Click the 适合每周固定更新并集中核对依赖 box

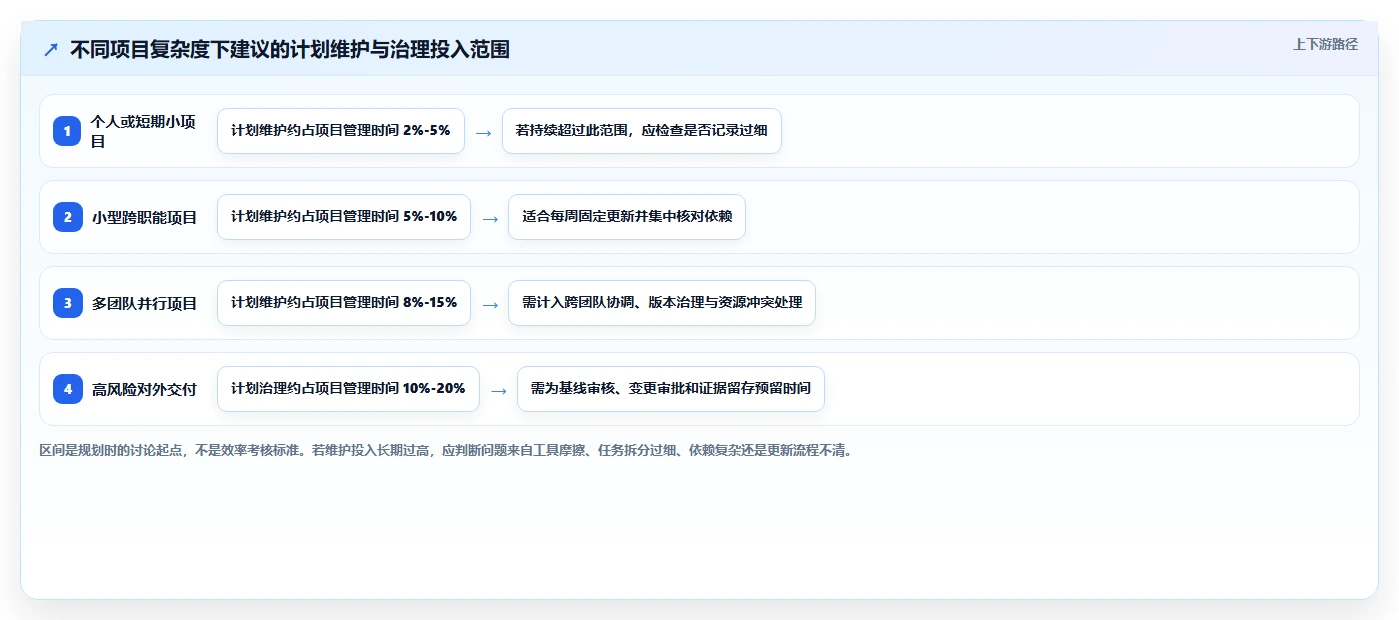click(627, 217)
